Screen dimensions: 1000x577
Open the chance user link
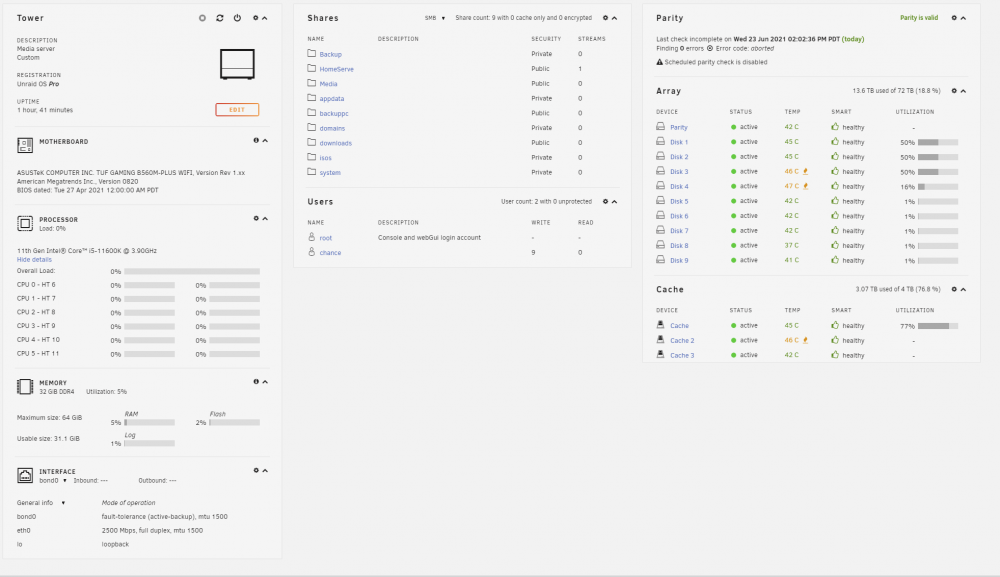click(330, 252)
